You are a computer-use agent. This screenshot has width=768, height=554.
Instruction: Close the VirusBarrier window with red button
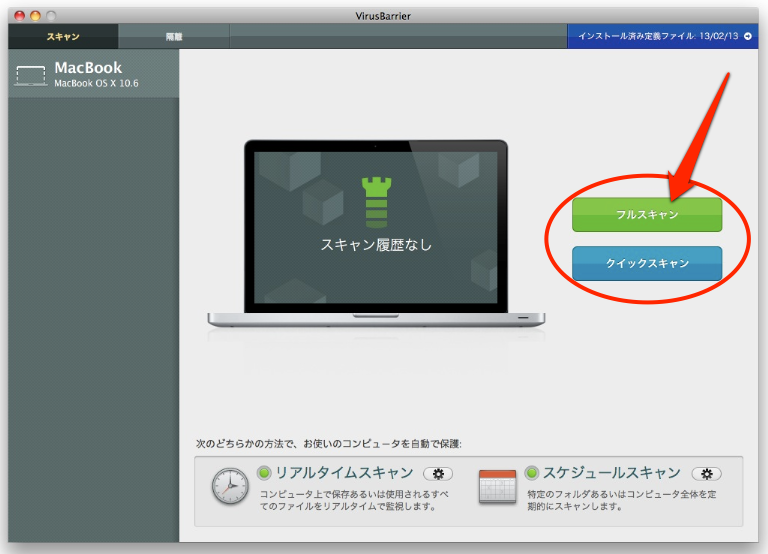20,16
